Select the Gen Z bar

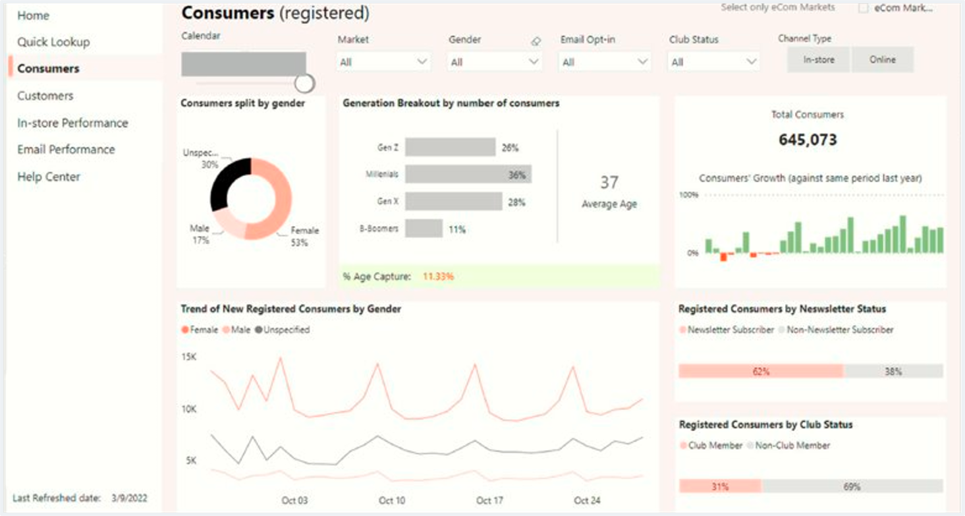pos(450,147)
